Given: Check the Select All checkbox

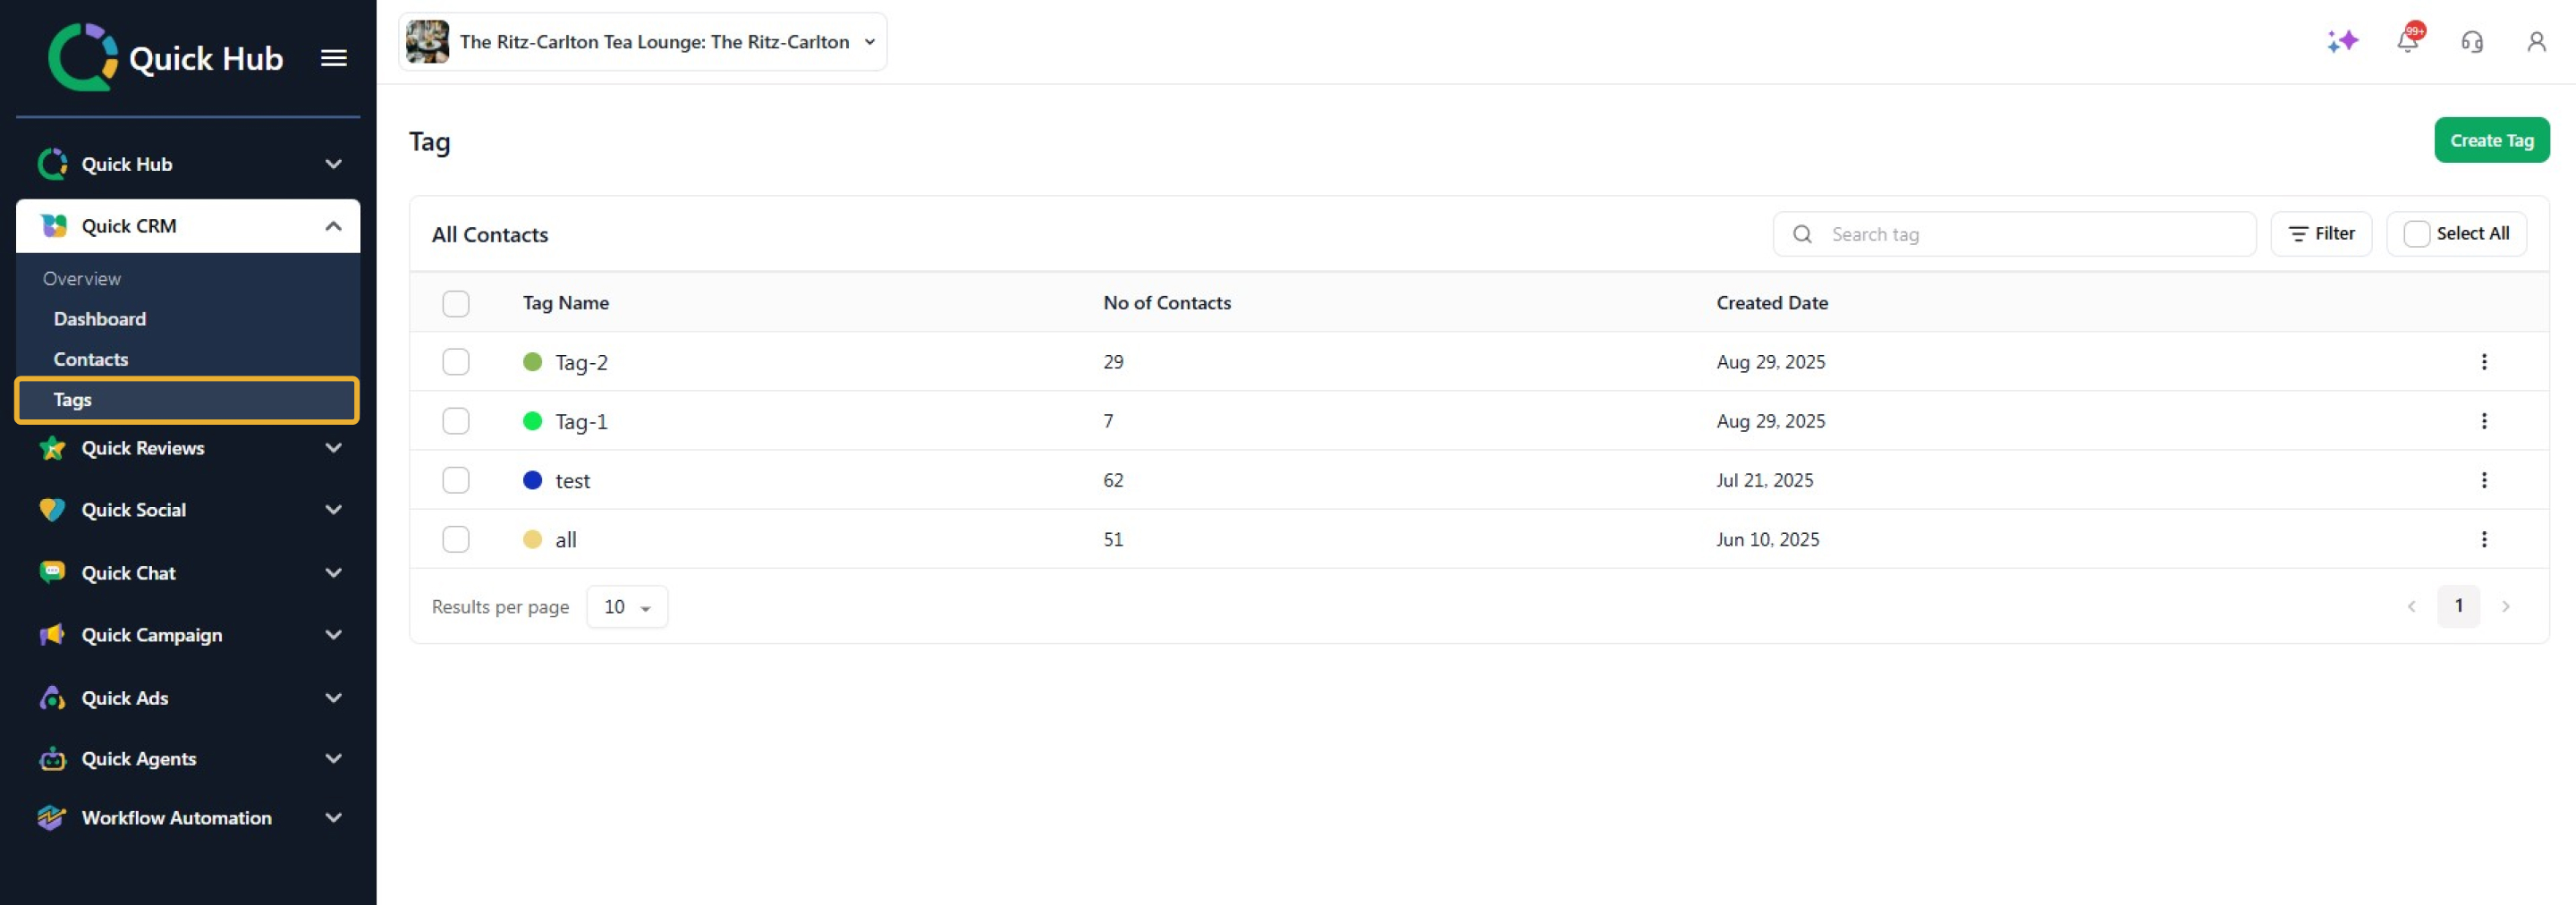Looking at the screenshot, I should pos(2416,234).
